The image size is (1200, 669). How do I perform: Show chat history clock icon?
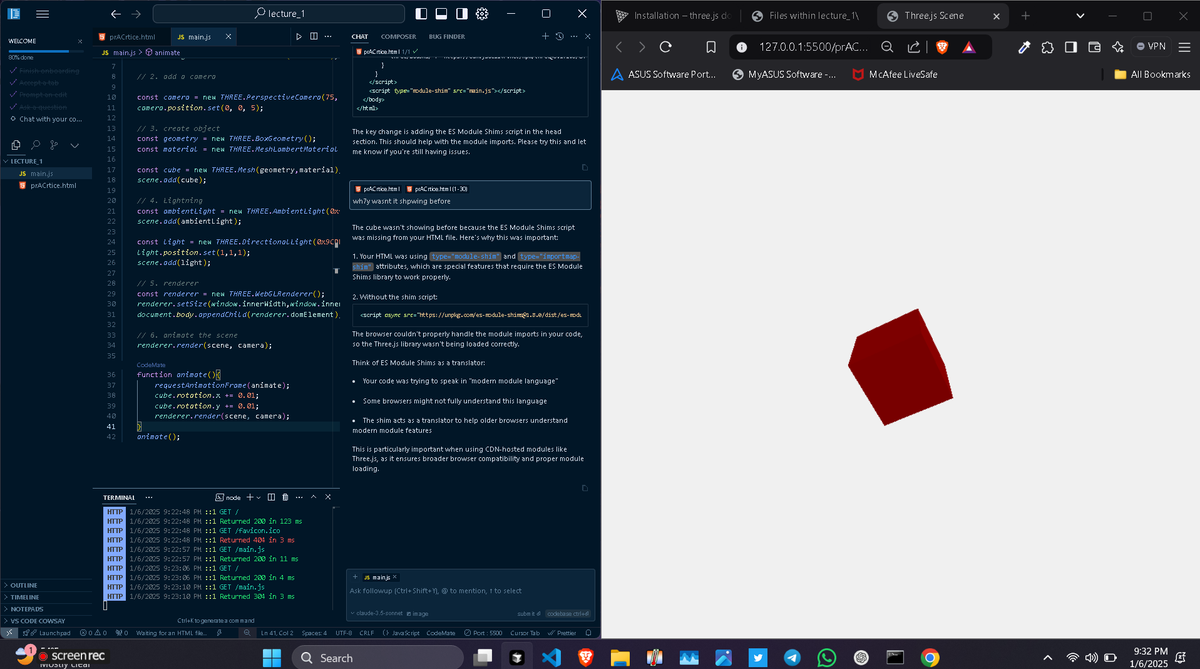coord(559,36)
